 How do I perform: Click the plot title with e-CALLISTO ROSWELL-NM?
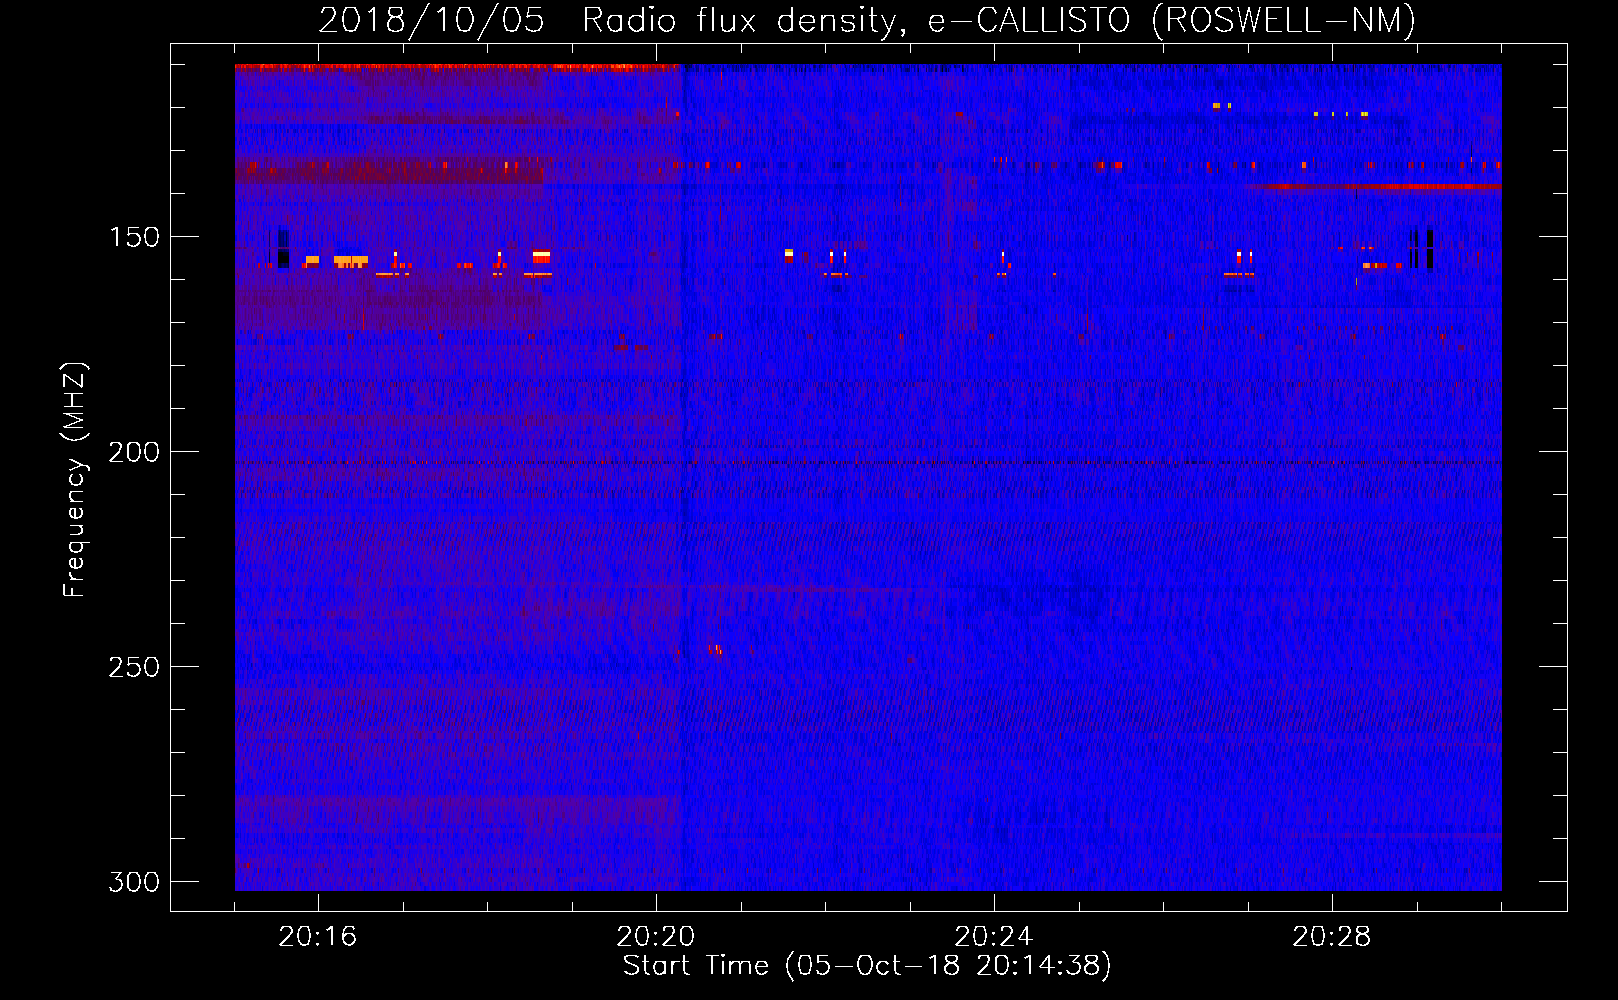point(867,20)
